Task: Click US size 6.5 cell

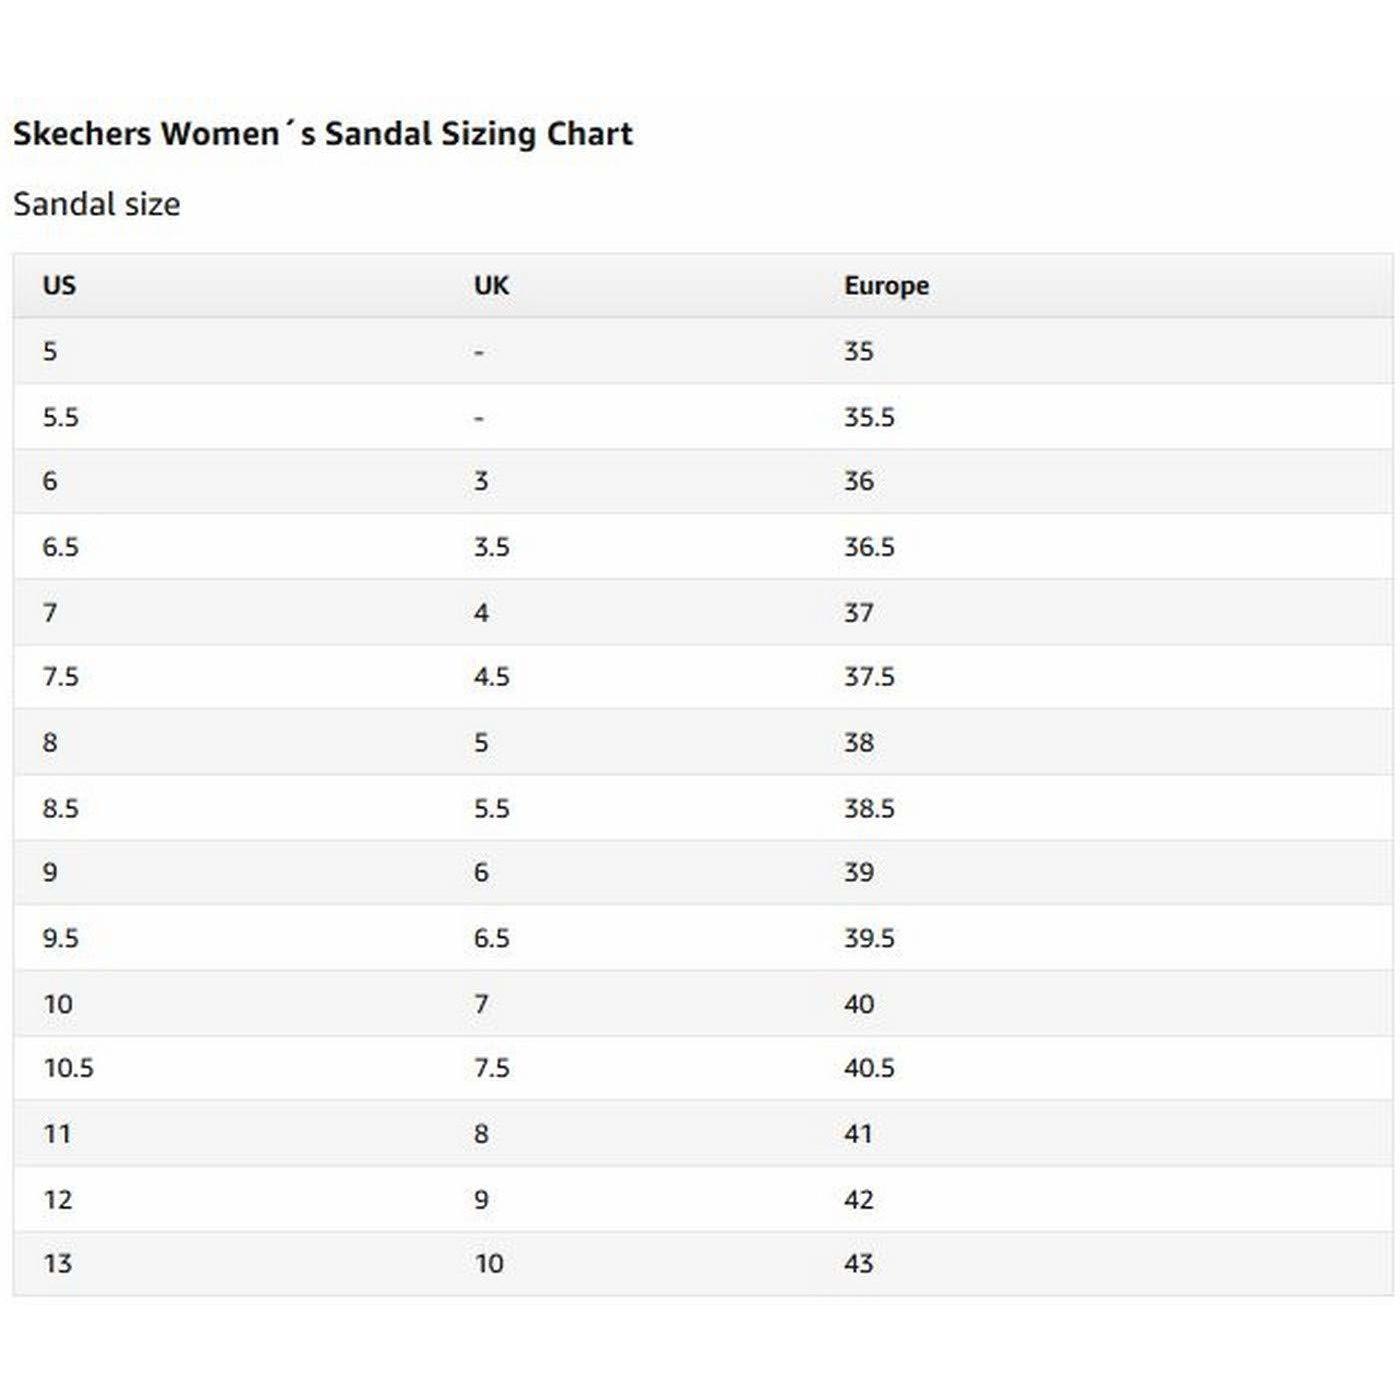Action: 60,547
